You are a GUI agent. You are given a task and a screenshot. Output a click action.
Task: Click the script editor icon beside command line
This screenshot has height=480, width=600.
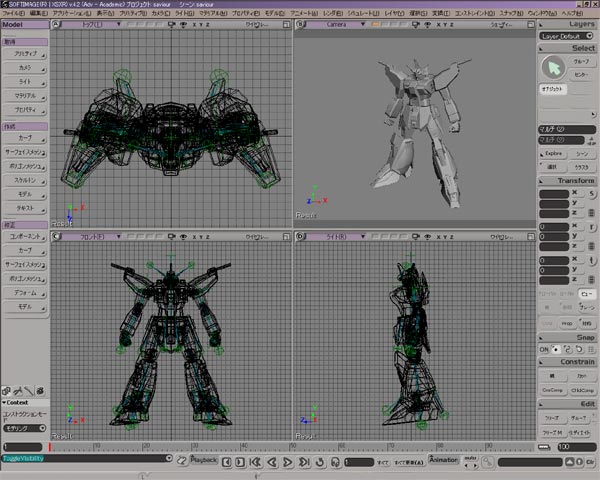pyautogui.click(x=183, y=461)
